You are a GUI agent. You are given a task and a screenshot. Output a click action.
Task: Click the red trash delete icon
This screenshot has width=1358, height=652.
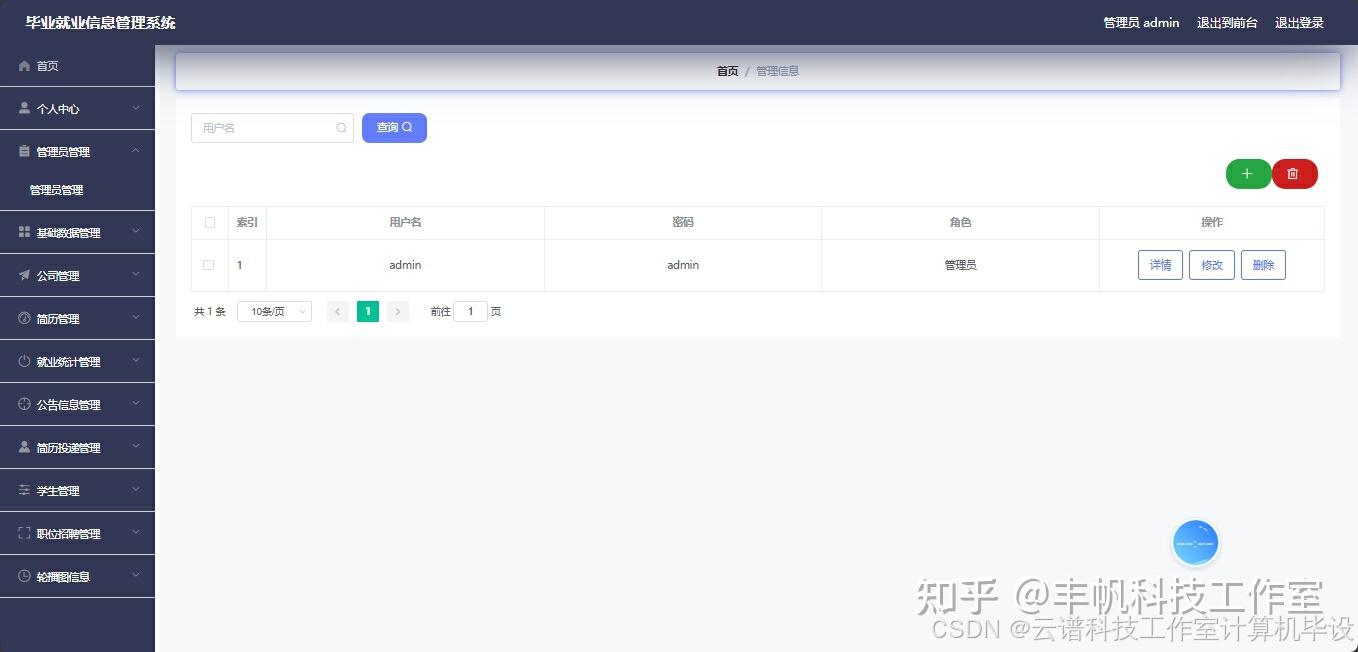(x=1294, y=173)
